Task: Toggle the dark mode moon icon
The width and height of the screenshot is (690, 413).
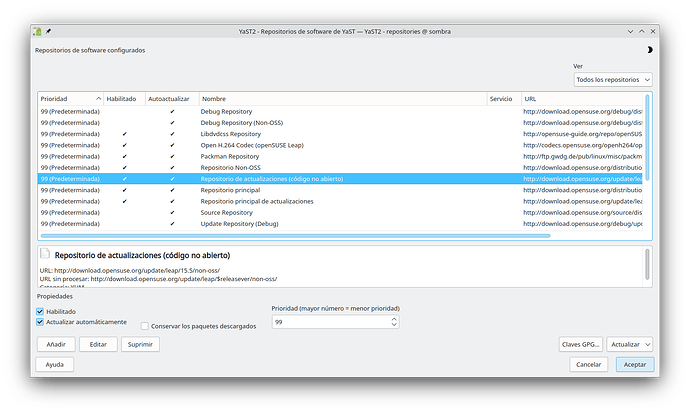Action: 650,50
